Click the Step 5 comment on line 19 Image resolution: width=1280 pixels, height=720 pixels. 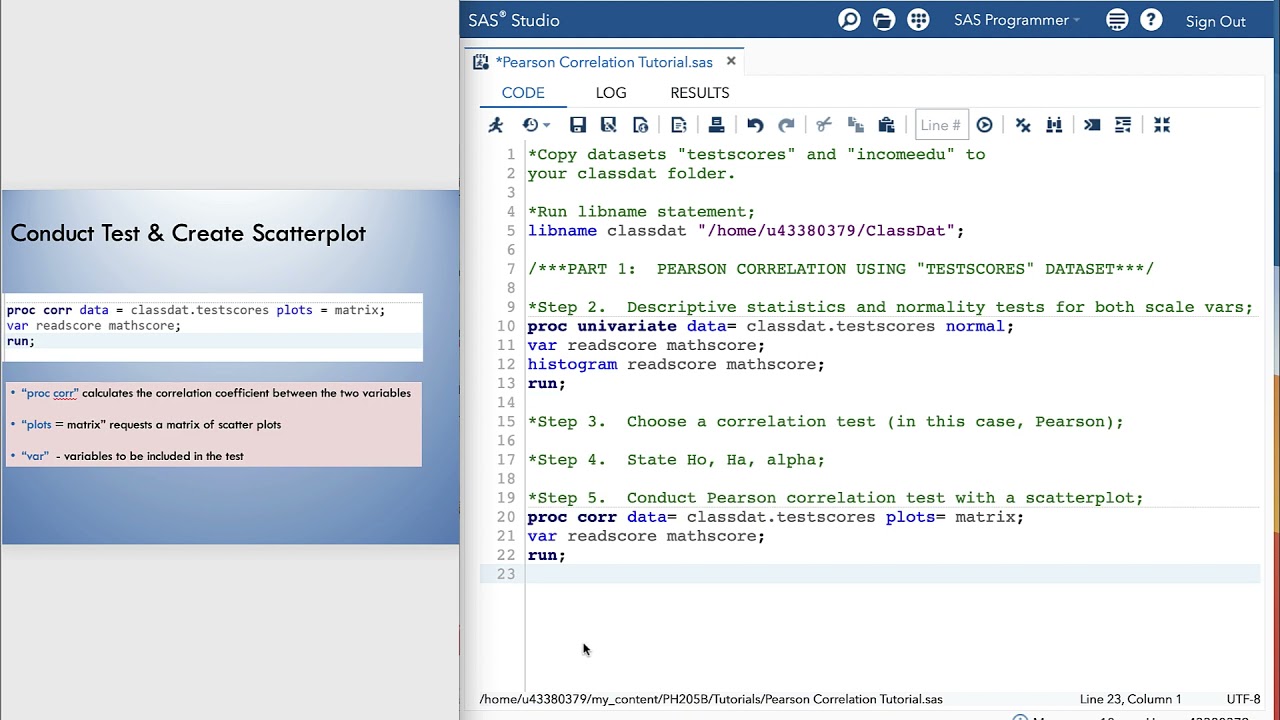click(x=835, y=498)
